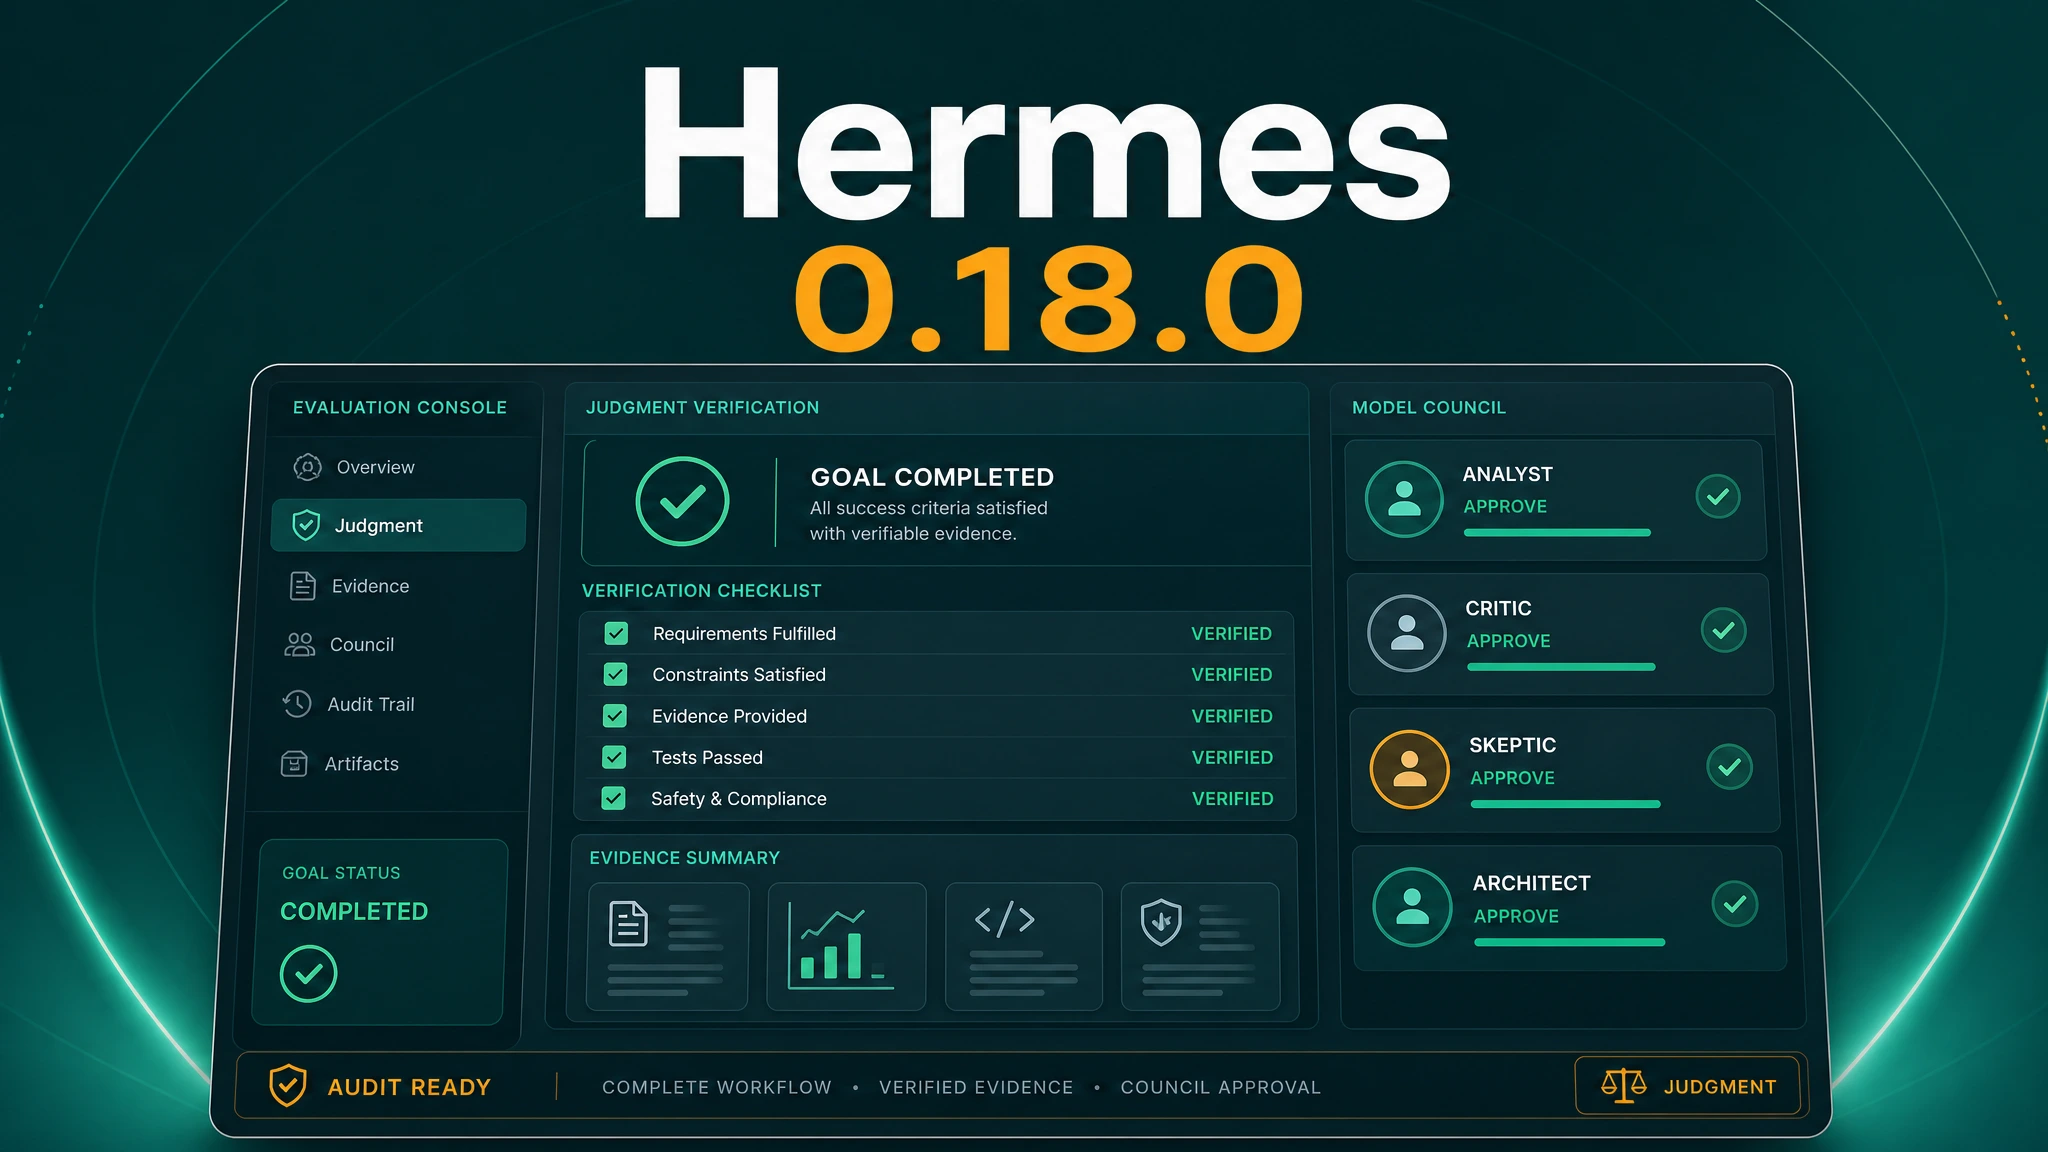
Task: Open the code brackets evidence summary card
Action: tap(1024, 946)
